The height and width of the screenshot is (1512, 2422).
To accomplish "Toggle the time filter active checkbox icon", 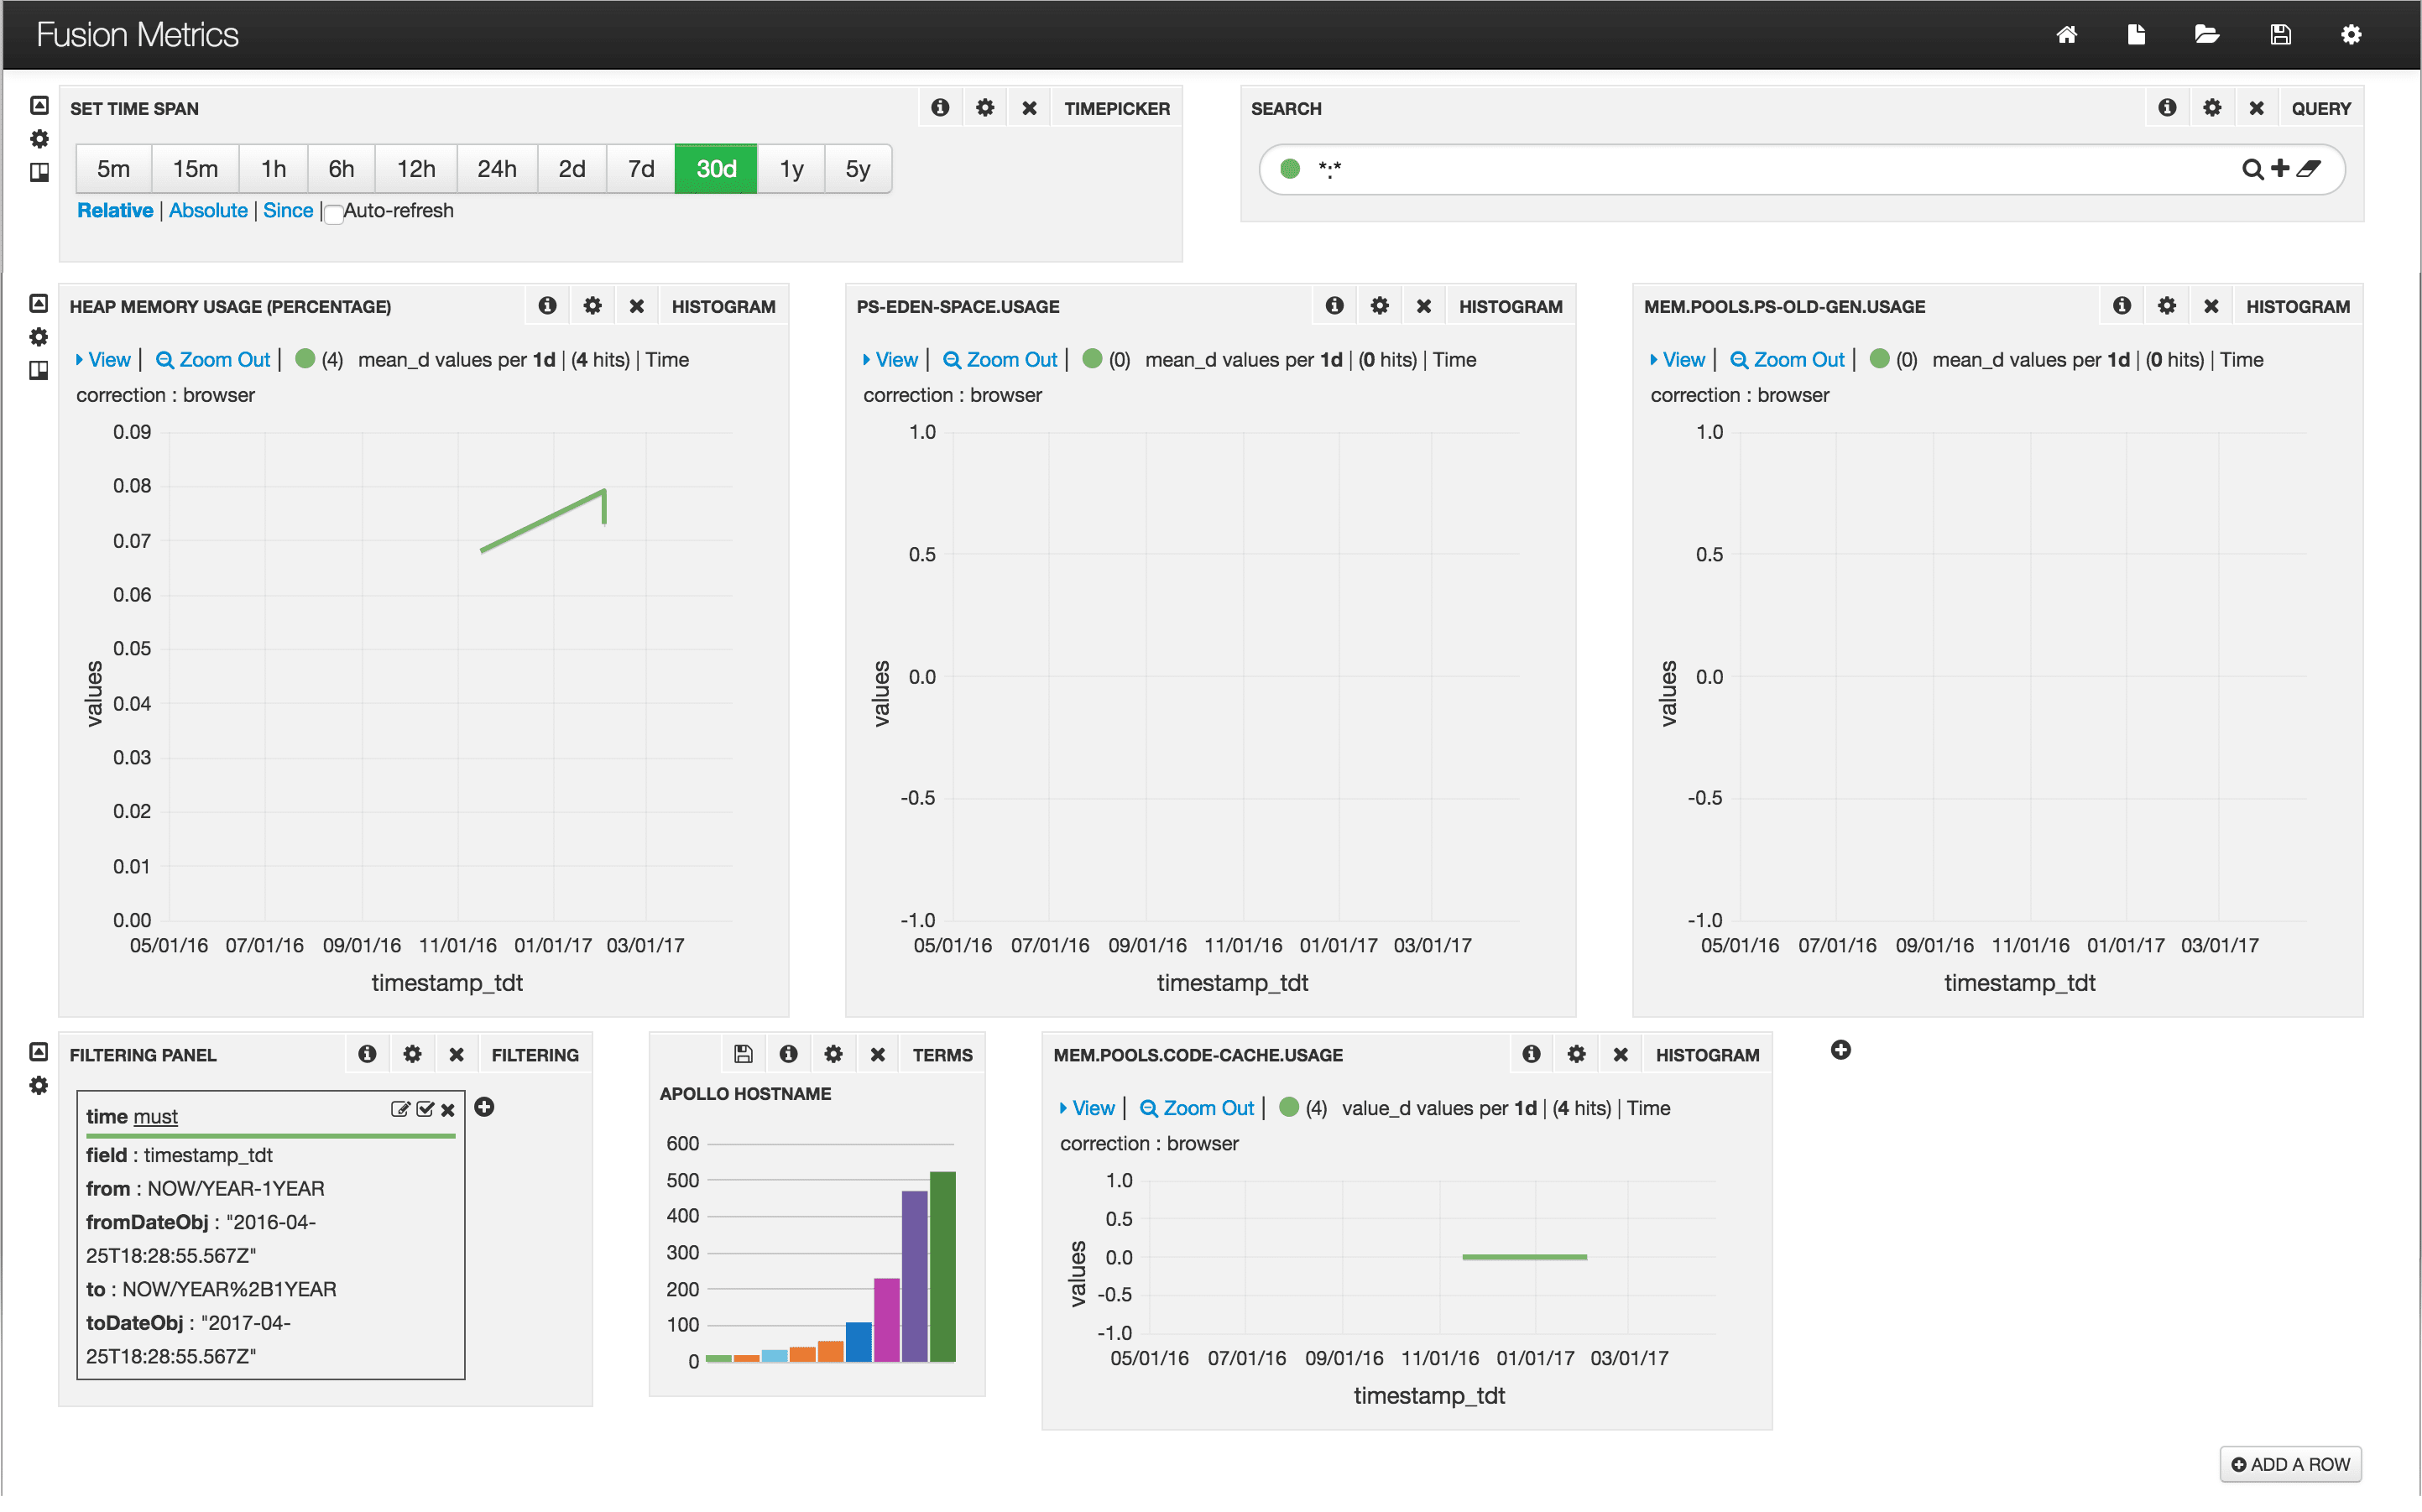I will point(425,1110).
